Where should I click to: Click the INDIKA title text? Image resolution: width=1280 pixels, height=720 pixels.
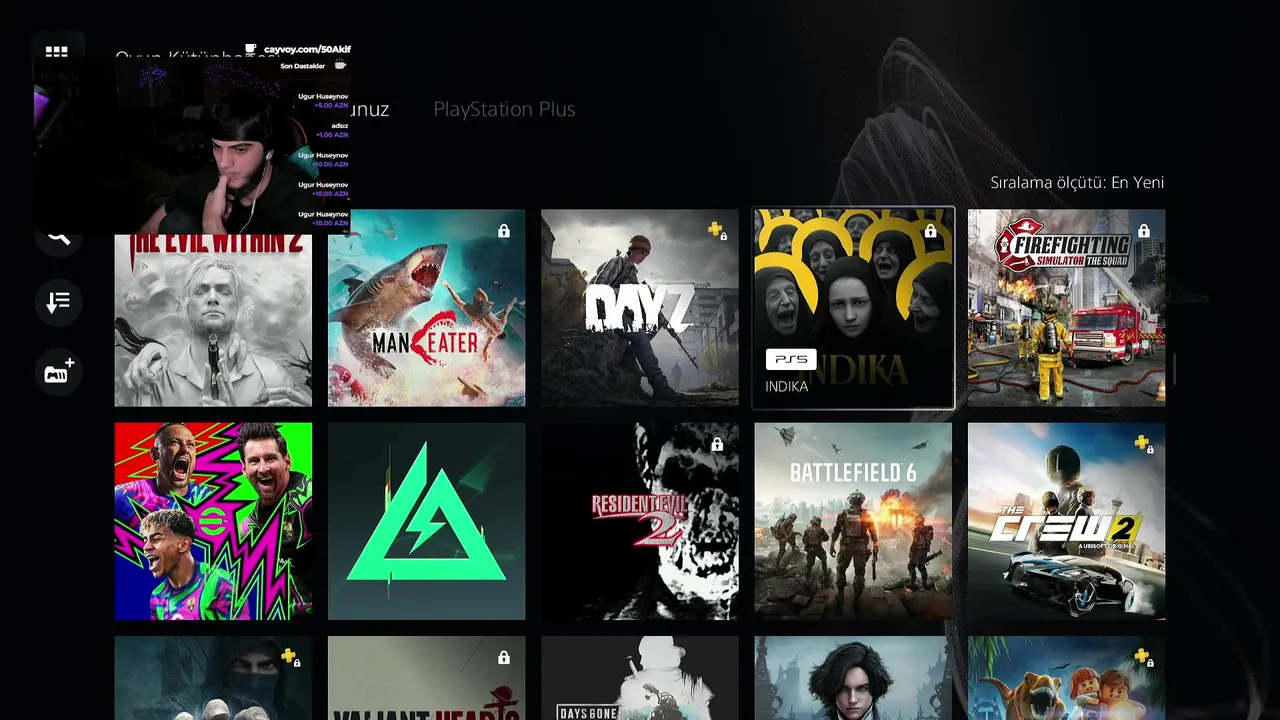[x=787, y=387]
